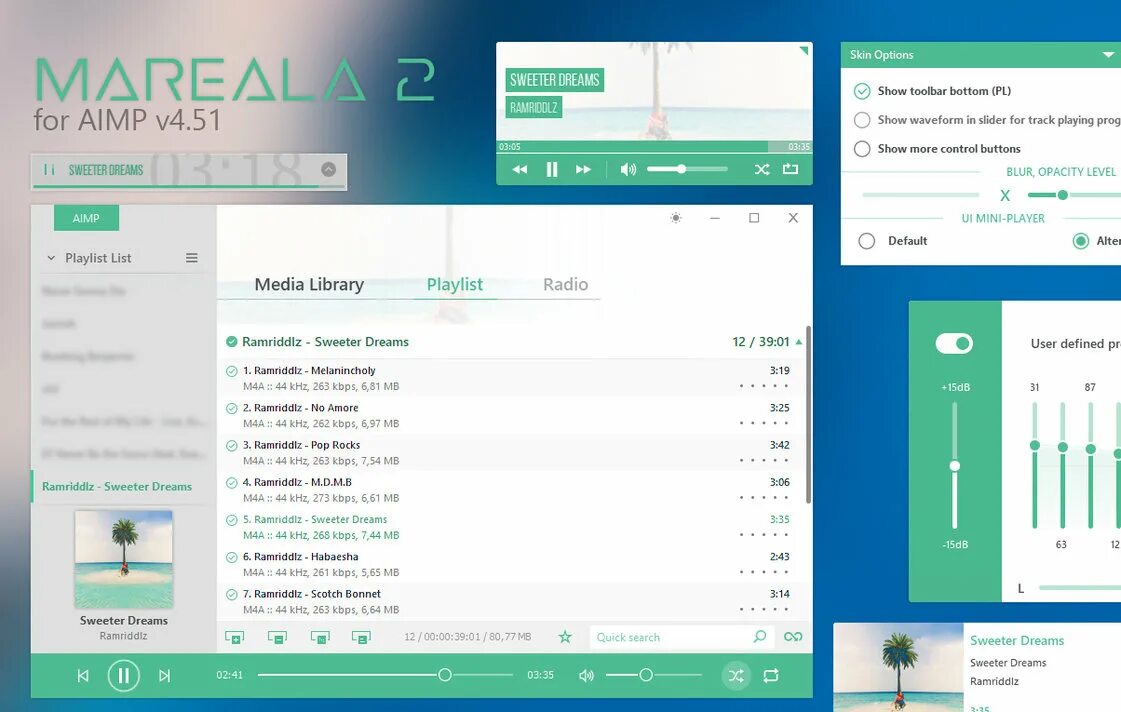Select Default UI mini-player radio

click(x=866, y=241)
